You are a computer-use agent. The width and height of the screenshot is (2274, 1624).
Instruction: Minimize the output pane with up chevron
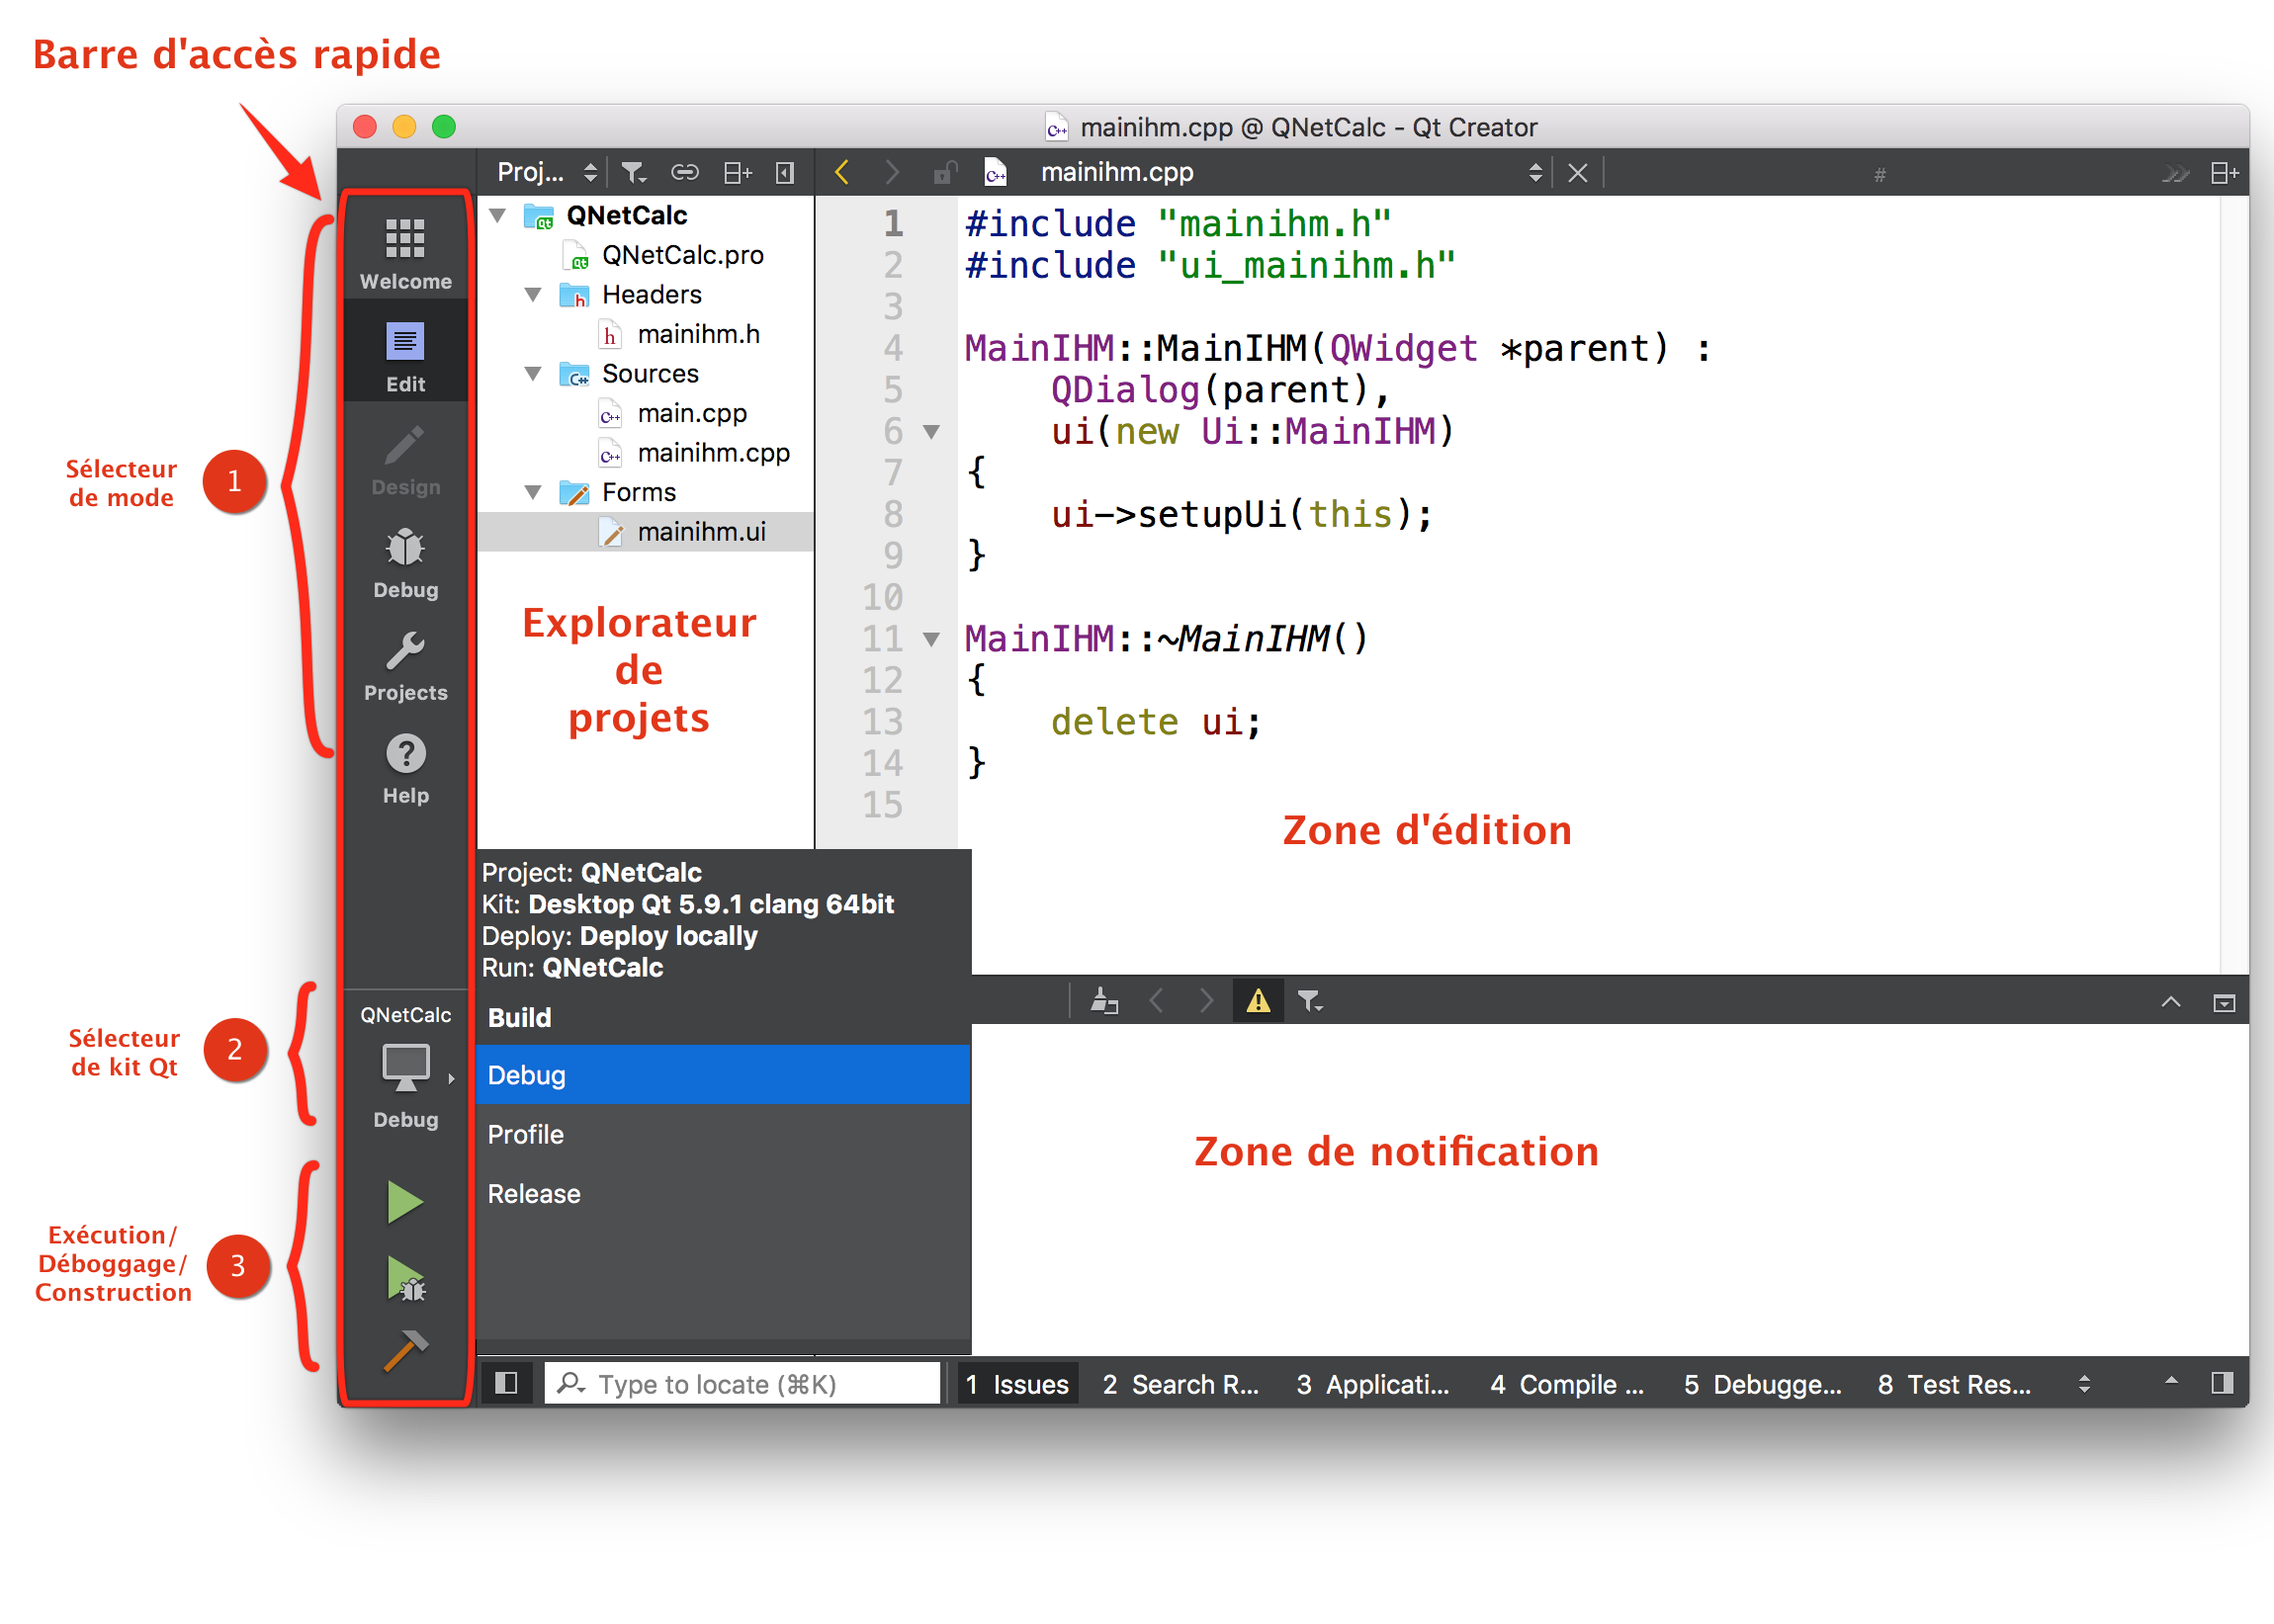point(2171,1001)
